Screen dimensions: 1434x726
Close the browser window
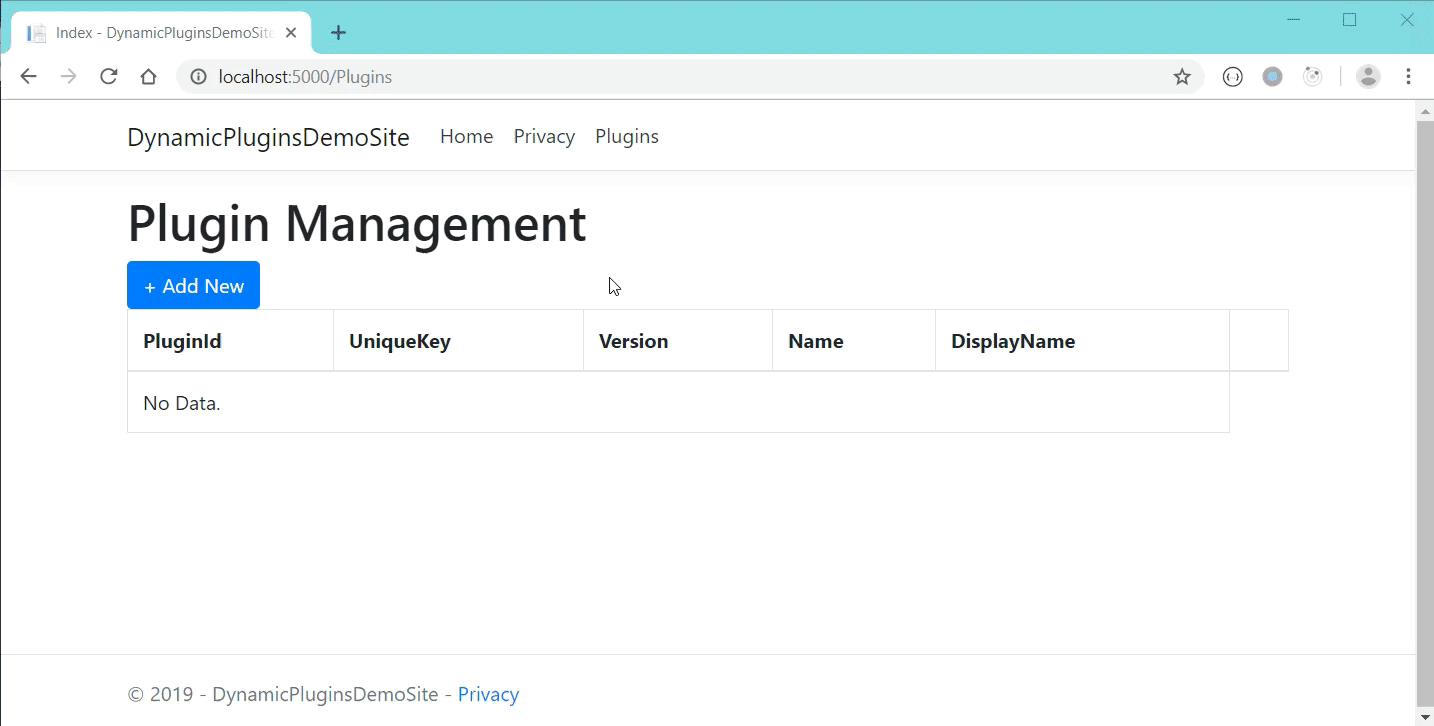coord(1406,20)
